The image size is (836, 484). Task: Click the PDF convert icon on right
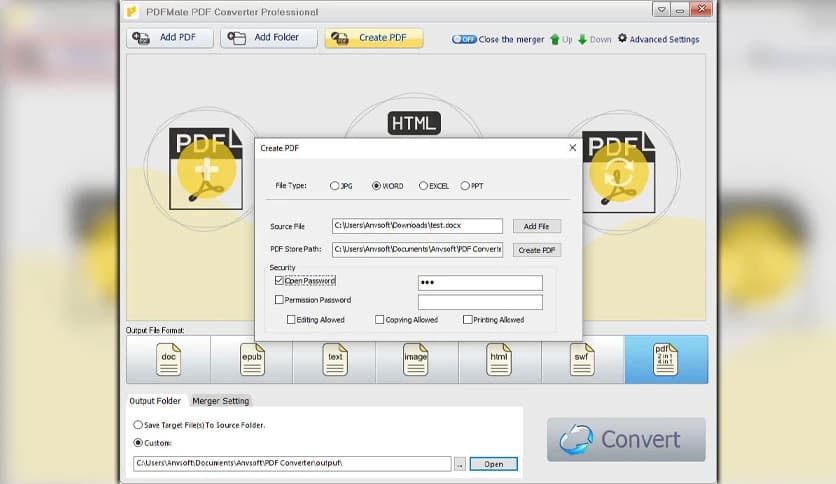[618, 172]
